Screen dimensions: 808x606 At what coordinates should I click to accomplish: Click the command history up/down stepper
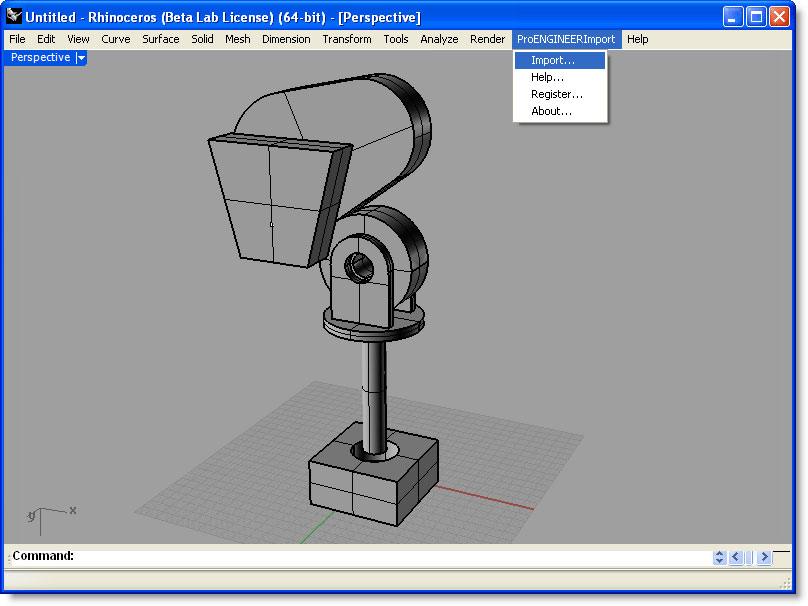719,557
